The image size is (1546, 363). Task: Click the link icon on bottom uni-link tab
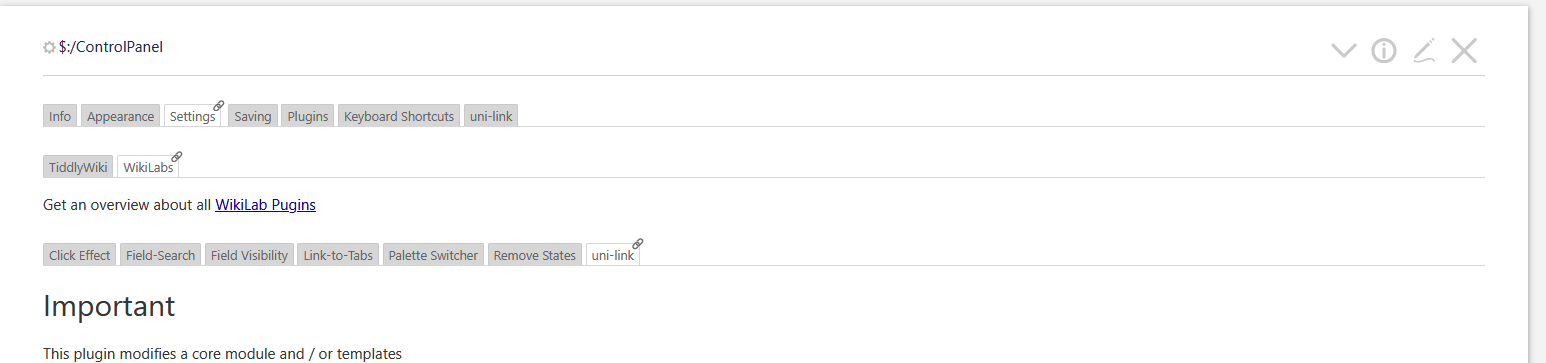coord(638,243)
